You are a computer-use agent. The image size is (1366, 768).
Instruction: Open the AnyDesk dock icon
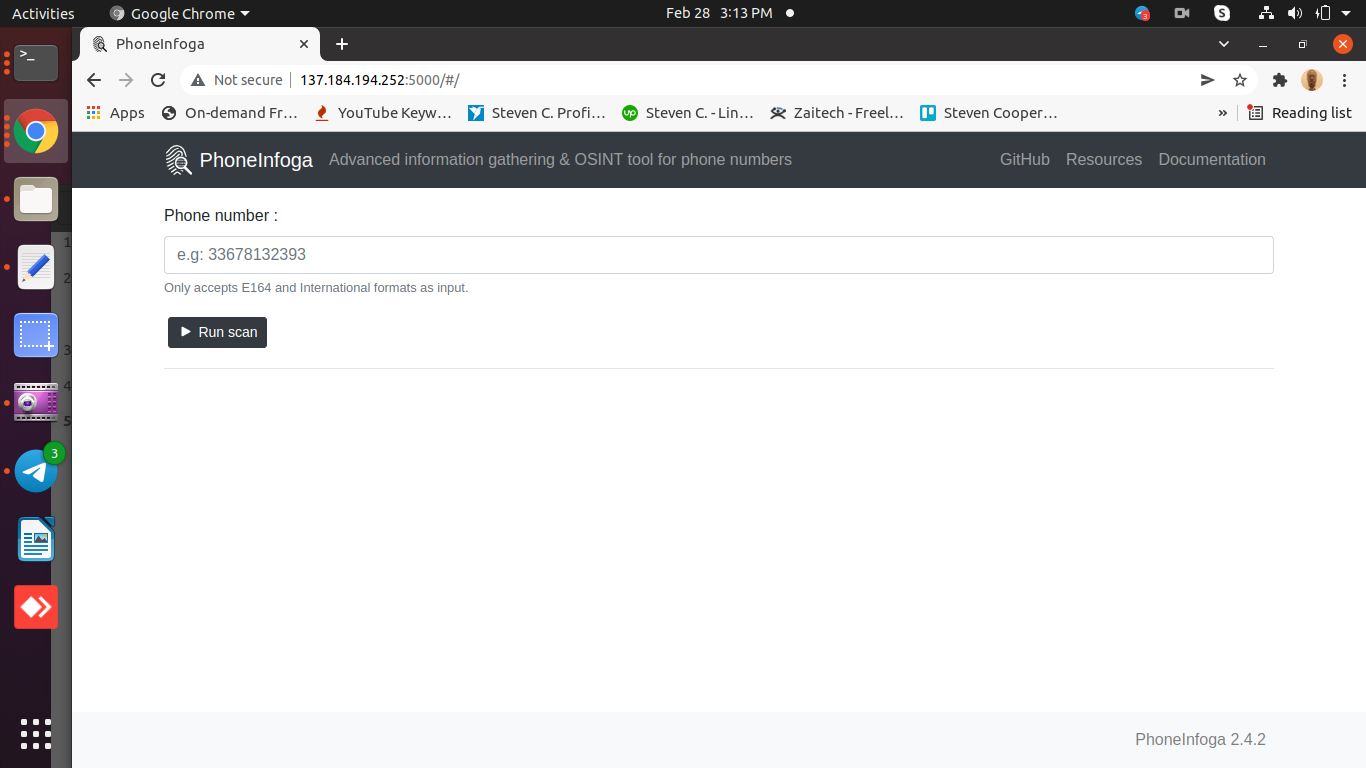click(x=36, y=607)
